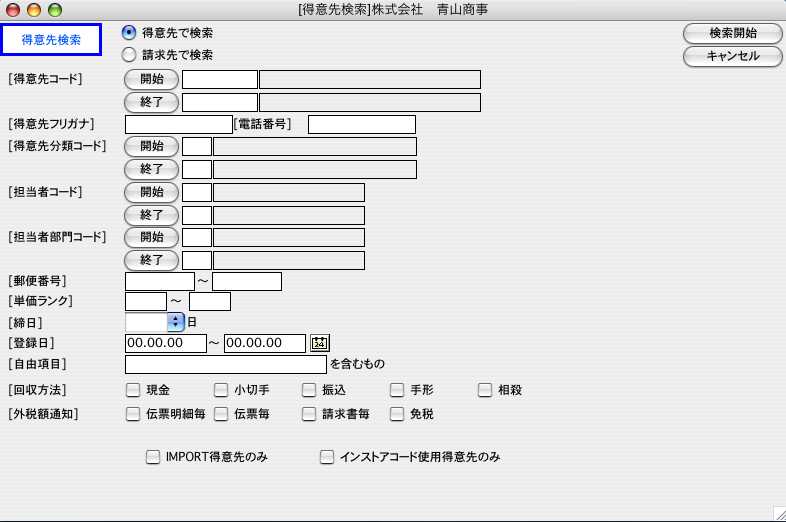Viewport: 786px width, 522px height.
Task: Open the 締日 dropdown stepper
Action: point(176,322)
